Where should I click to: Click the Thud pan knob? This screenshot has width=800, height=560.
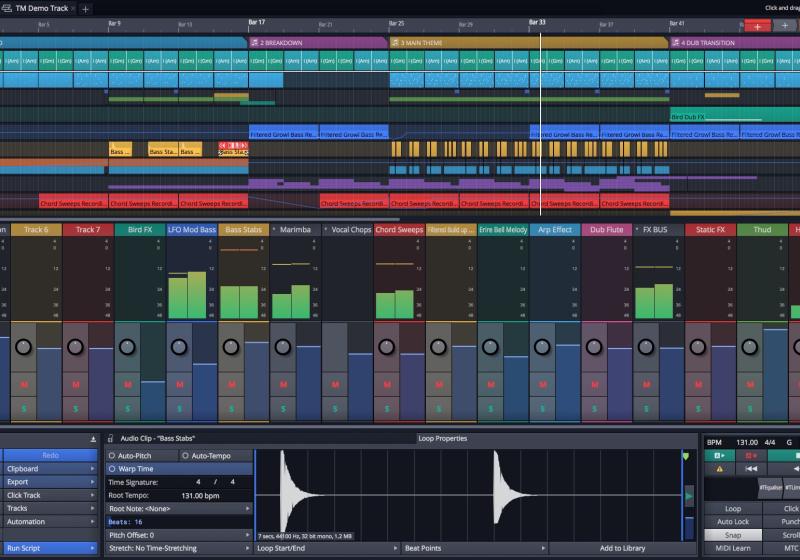(x=749, y=347)
